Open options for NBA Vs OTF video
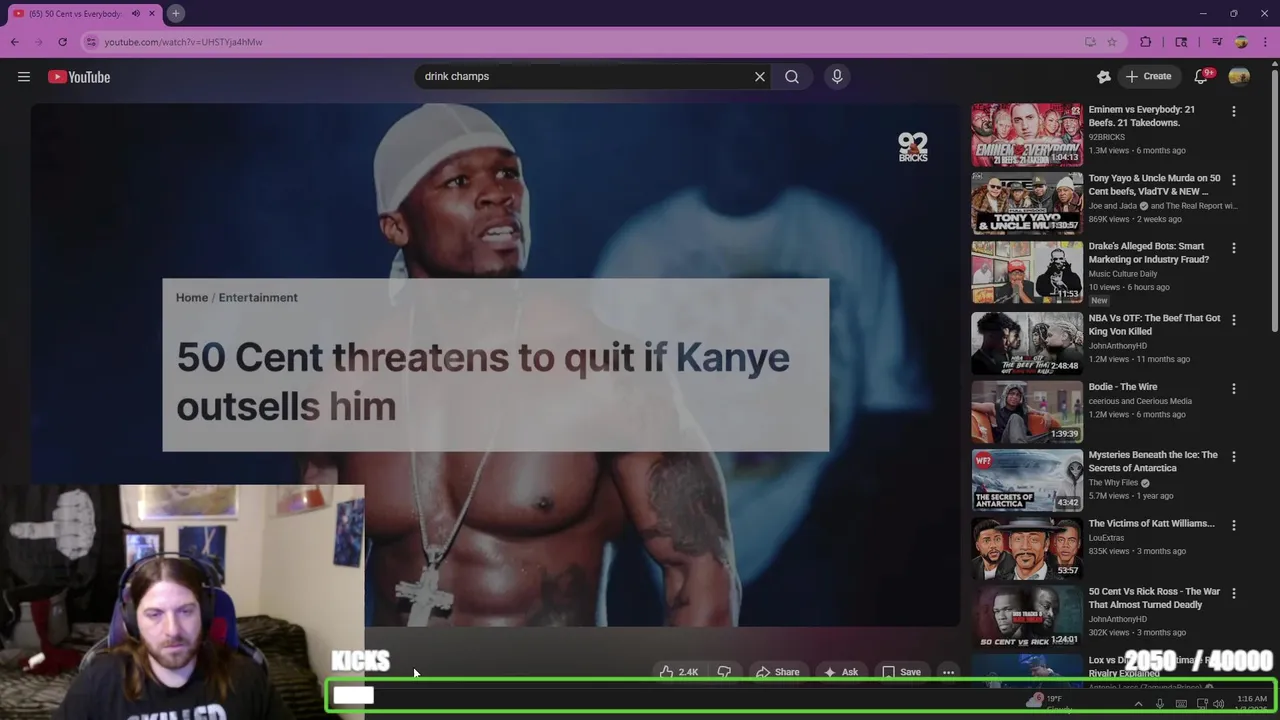This screenshot has height=720, width=1280. [1234, 320]
